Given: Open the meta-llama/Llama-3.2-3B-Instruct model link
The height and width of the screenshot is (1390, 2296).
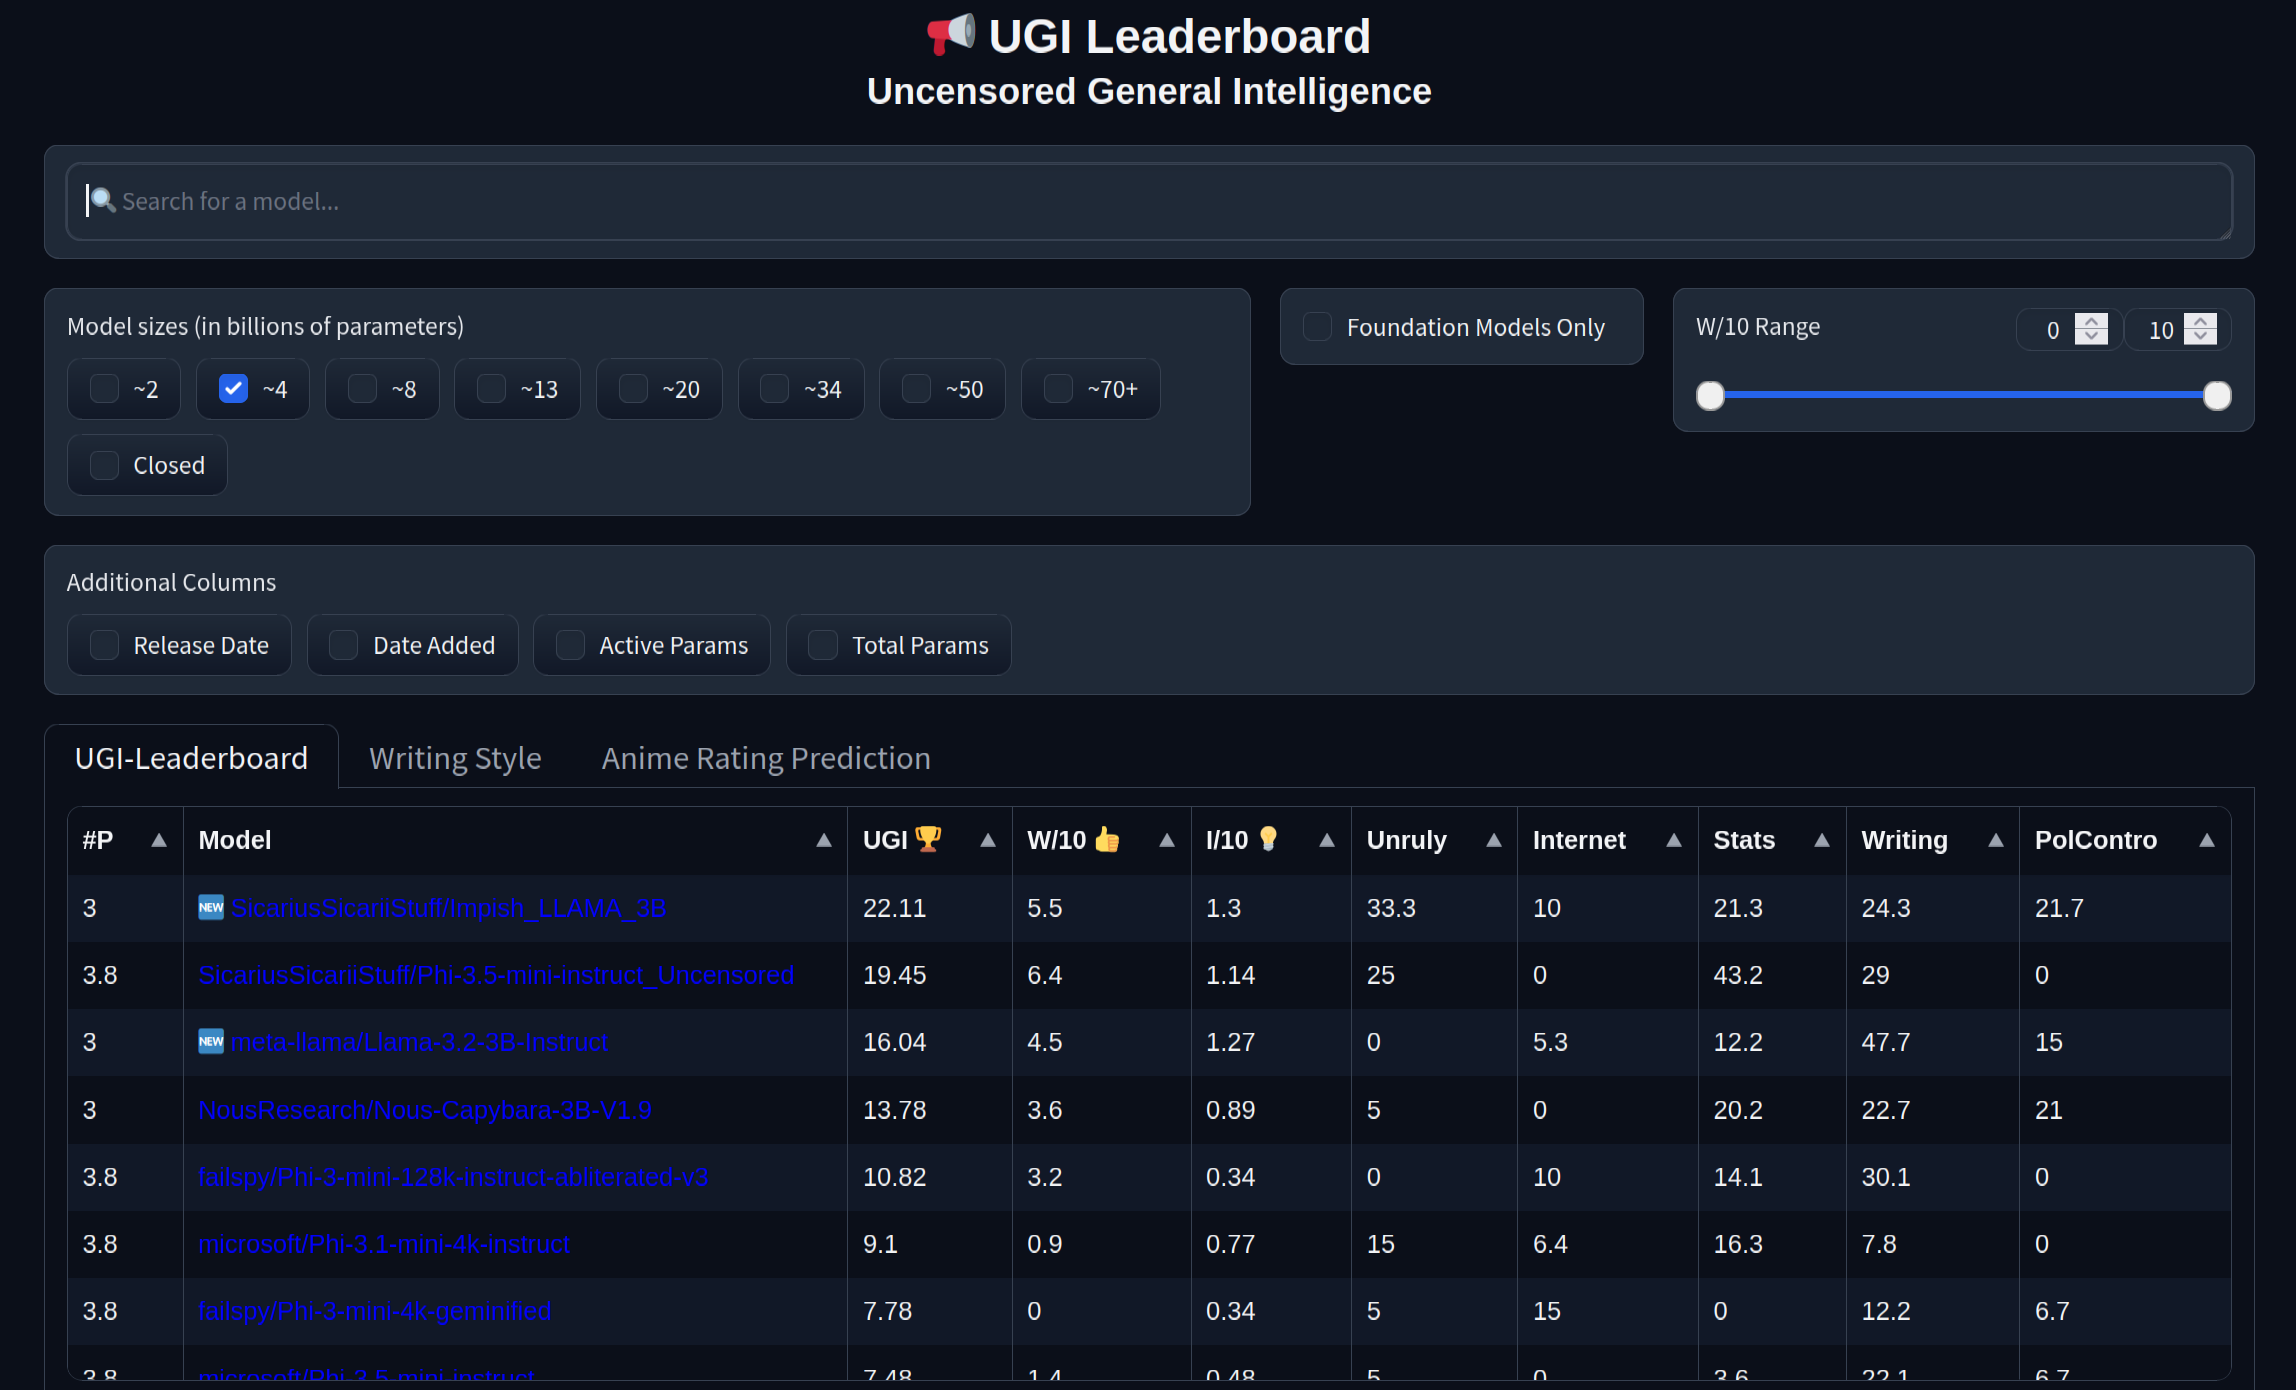Looking at the screenshot, I should coord(418,1041).
